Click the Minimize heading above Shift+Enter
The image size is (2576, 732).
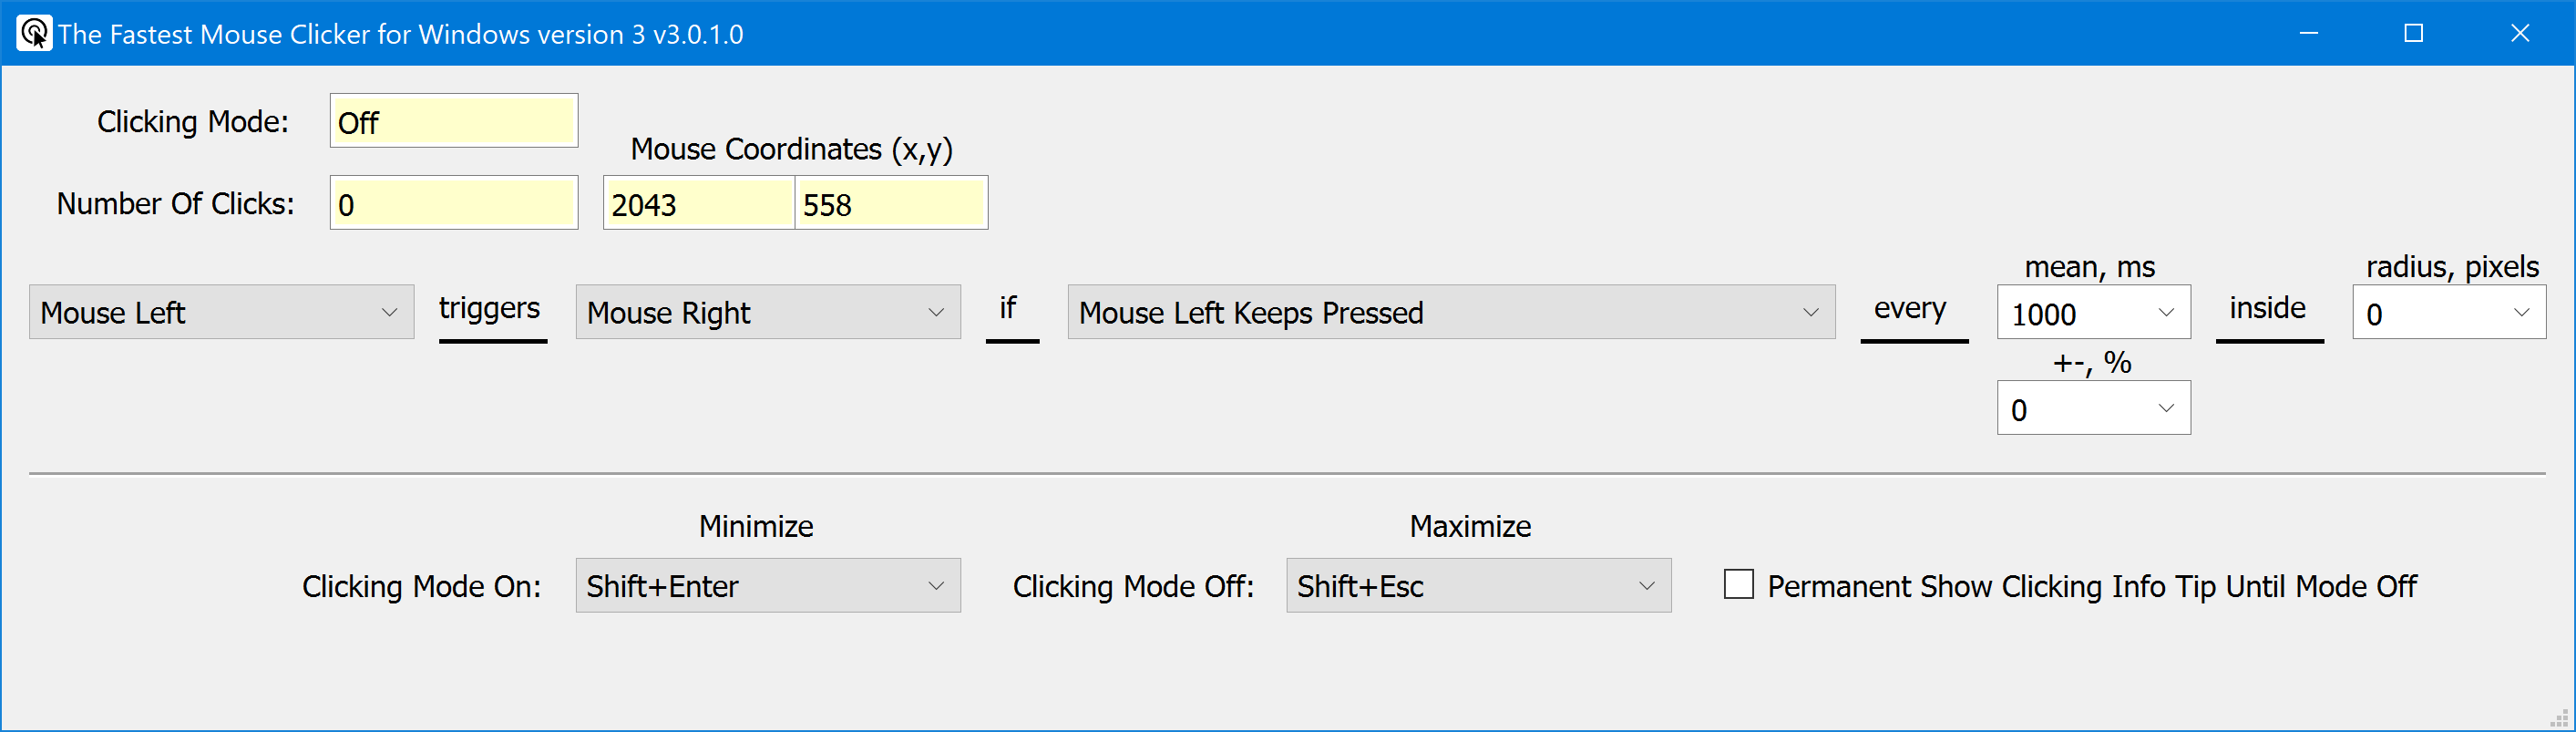pyautogui.click(x=755, y=525)
